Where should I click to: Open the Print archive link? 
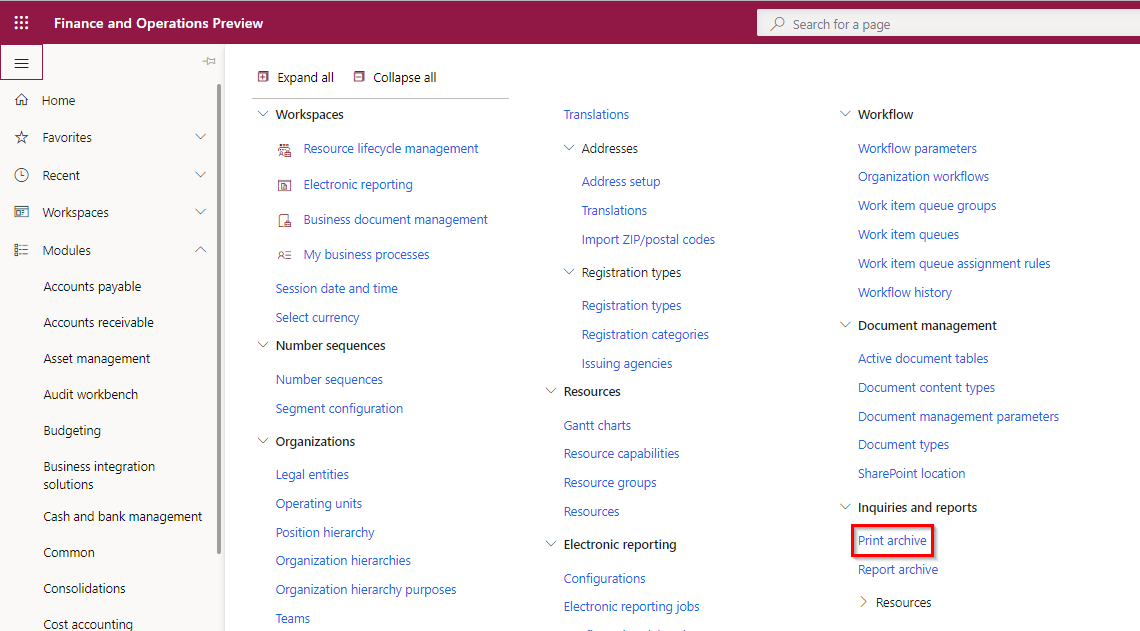[892, 541]
